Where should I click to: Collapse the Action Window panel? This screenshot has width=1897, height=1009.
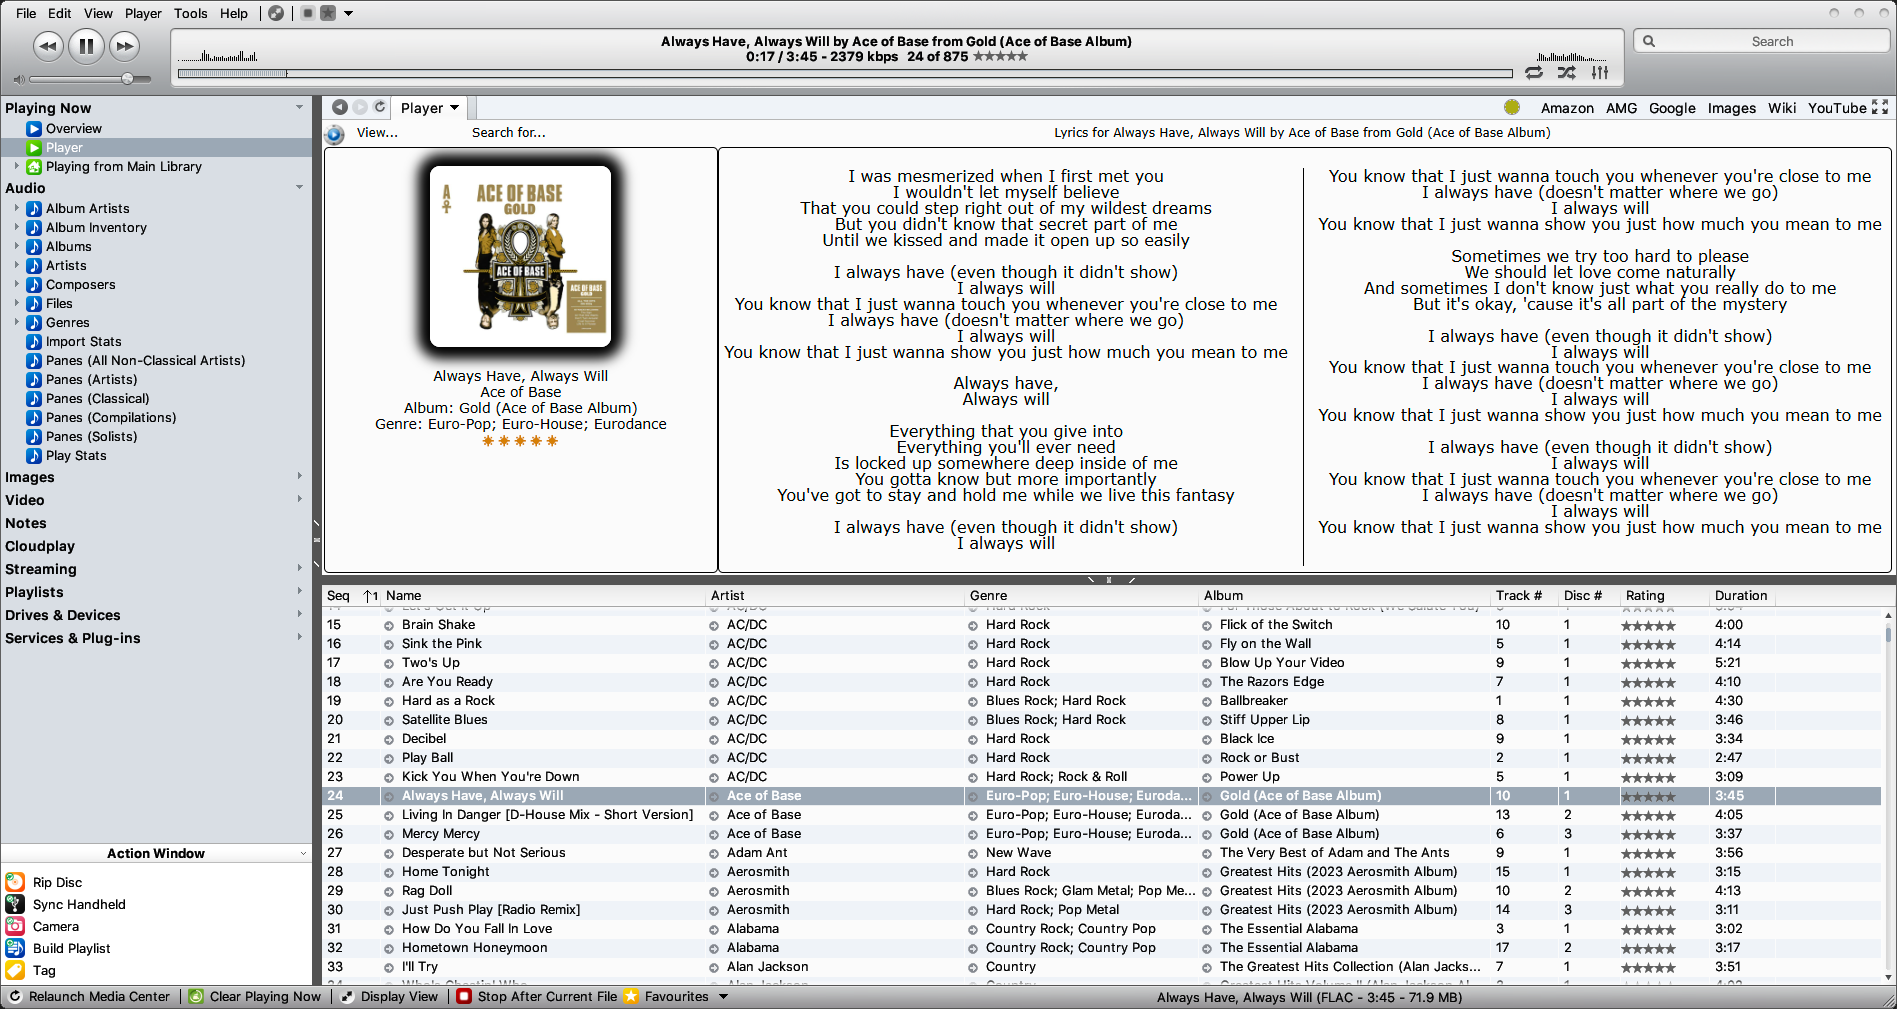click(303, 853)
